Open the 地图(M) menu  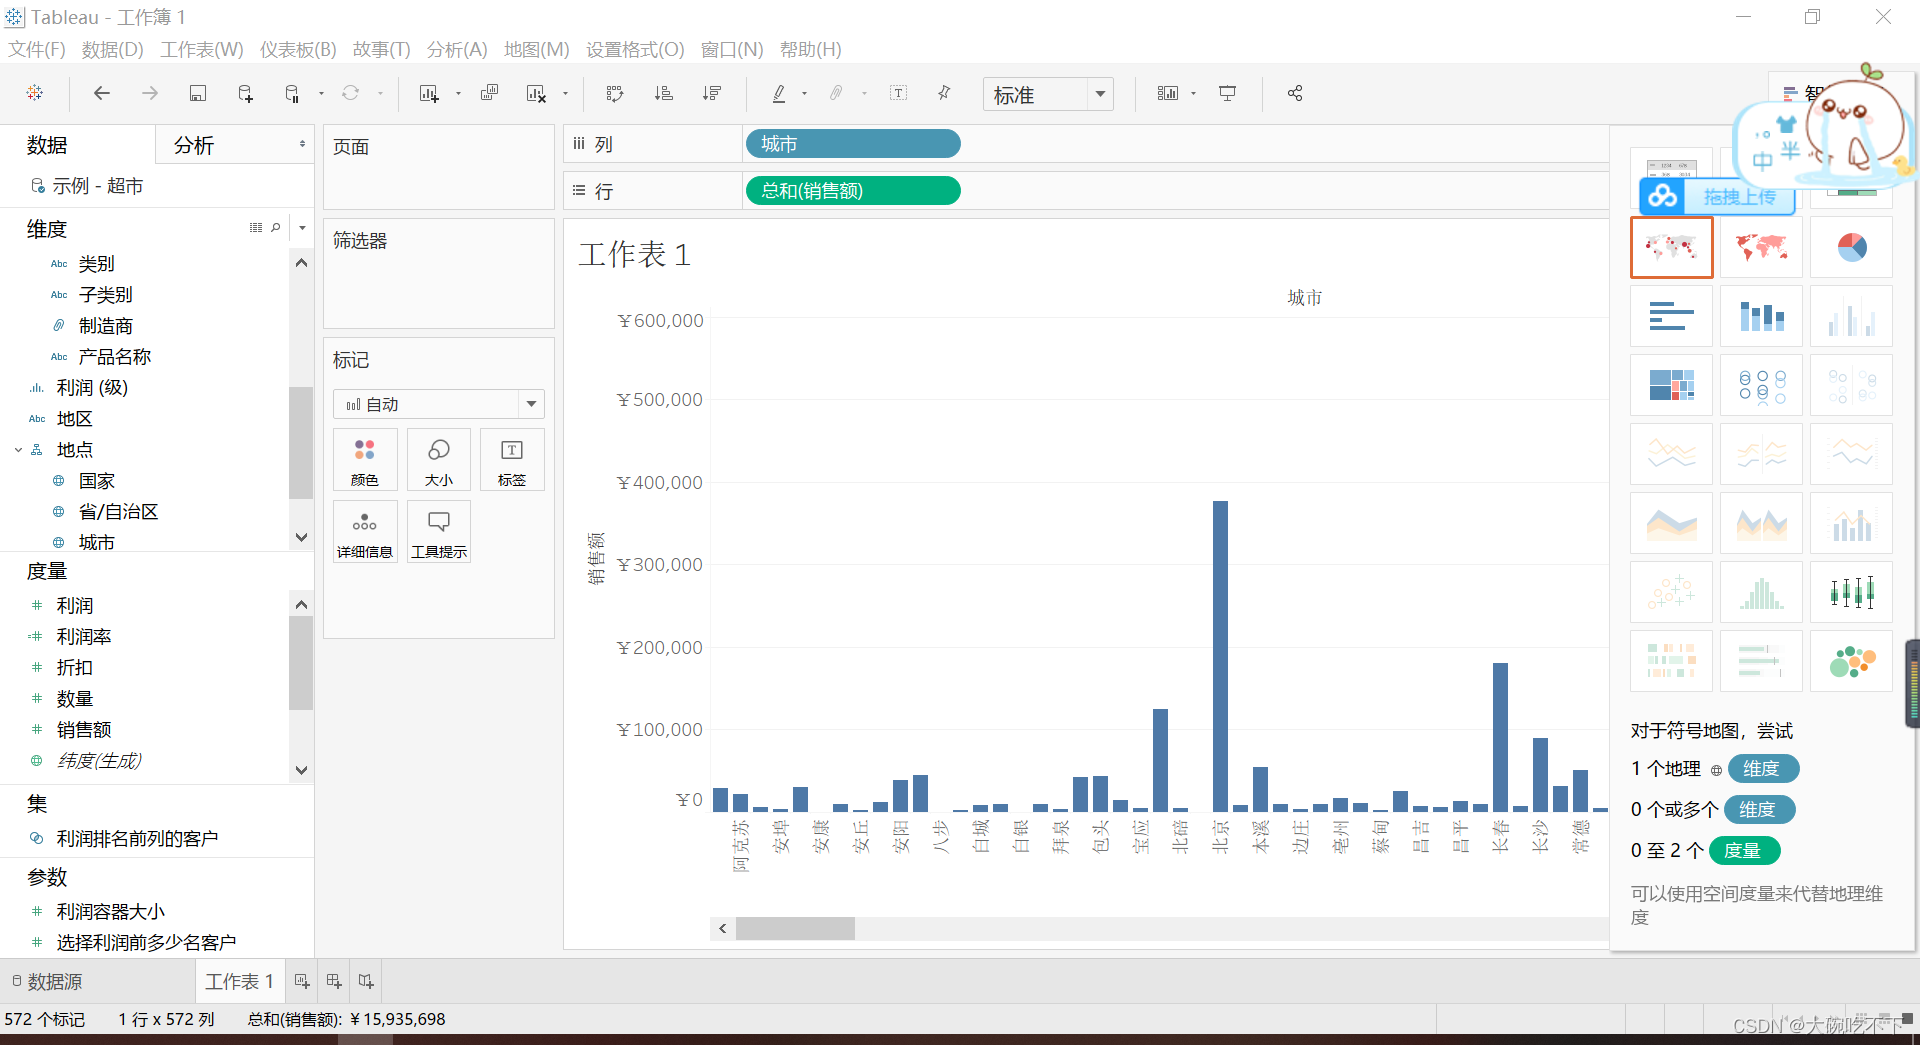[x=537, y=49]
